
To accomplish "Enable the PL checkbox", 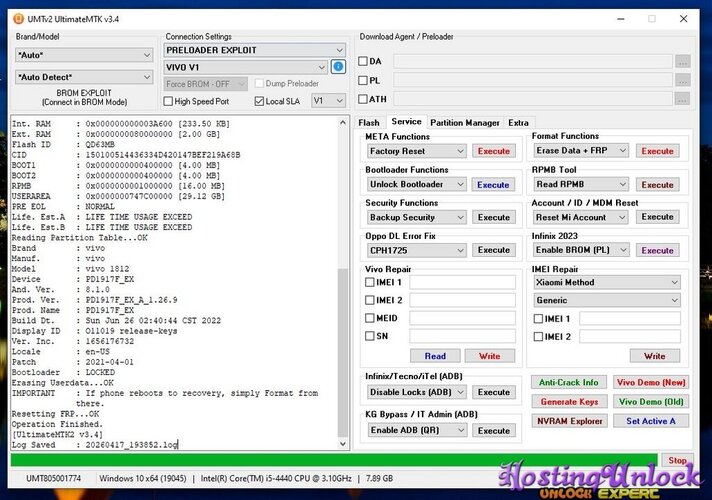I will 363,80.
